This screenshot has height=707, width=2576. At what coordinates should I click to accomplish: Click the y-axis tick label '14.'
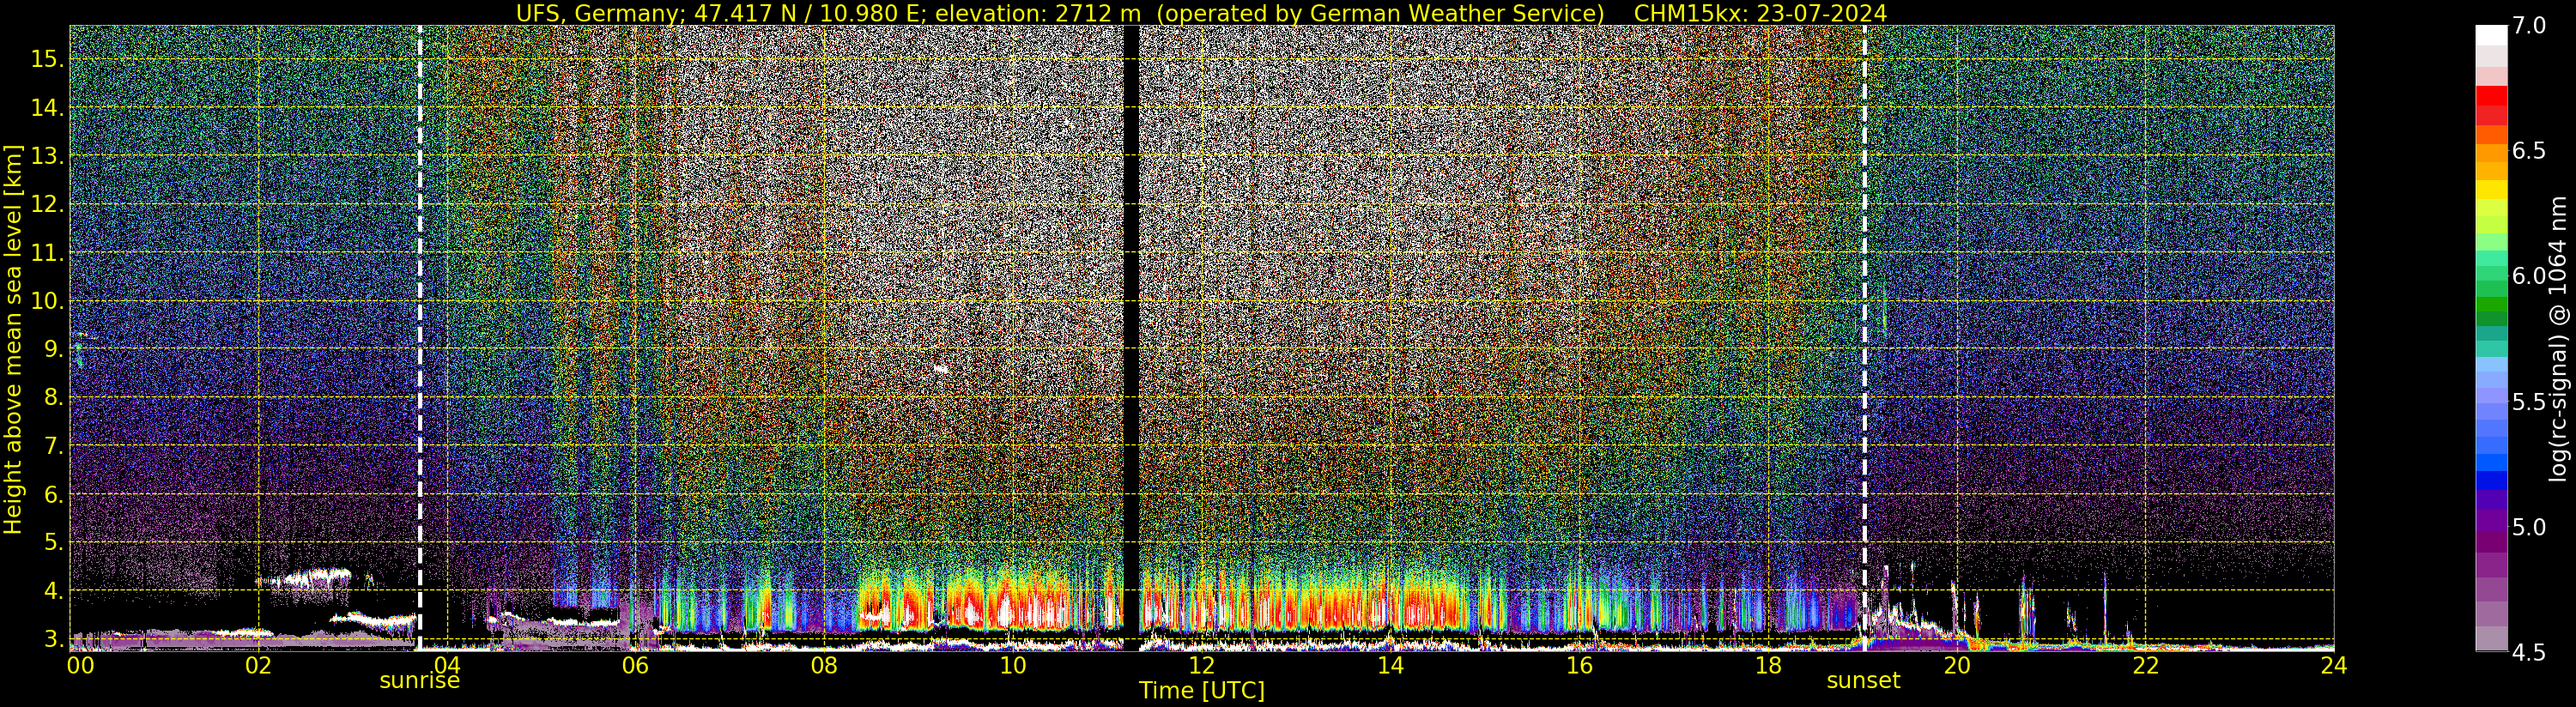point(47,108)
